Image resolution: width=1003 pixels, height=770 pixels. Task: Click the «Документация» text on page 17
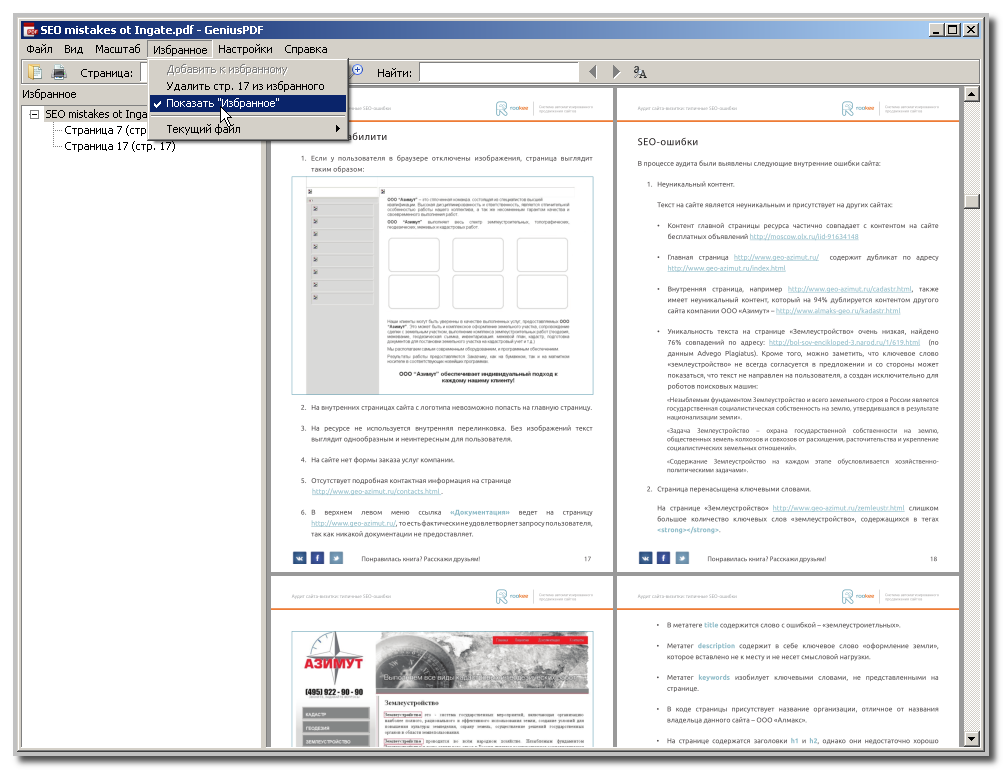(480, 512)
